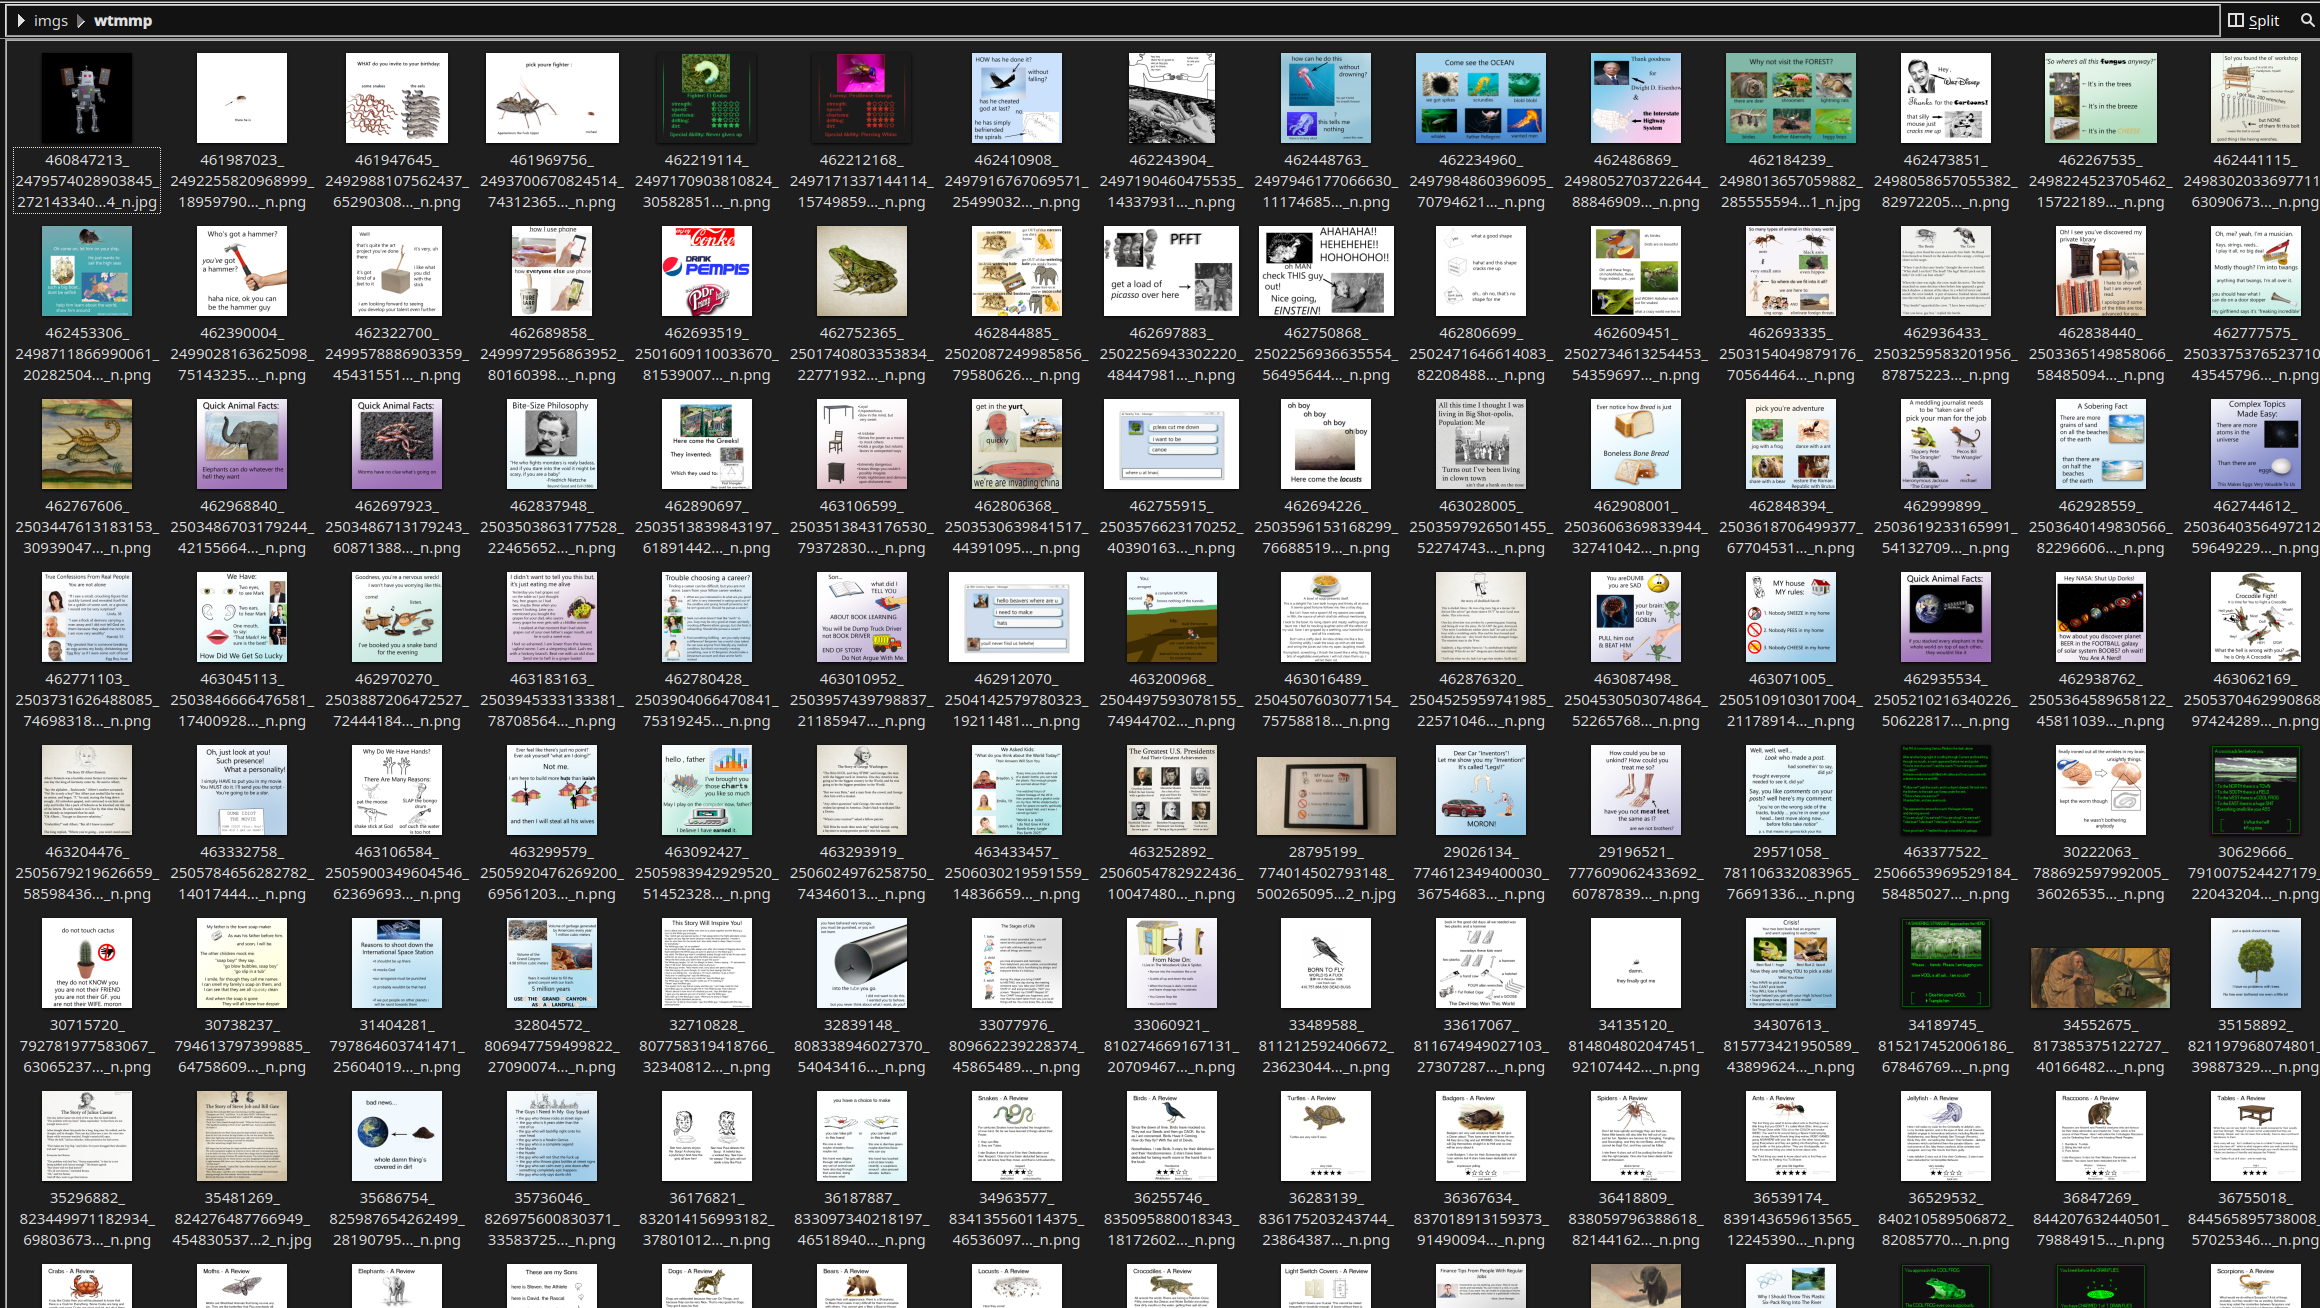
Task: Open the pink fly image 462212168_
Action: [862, 98]
